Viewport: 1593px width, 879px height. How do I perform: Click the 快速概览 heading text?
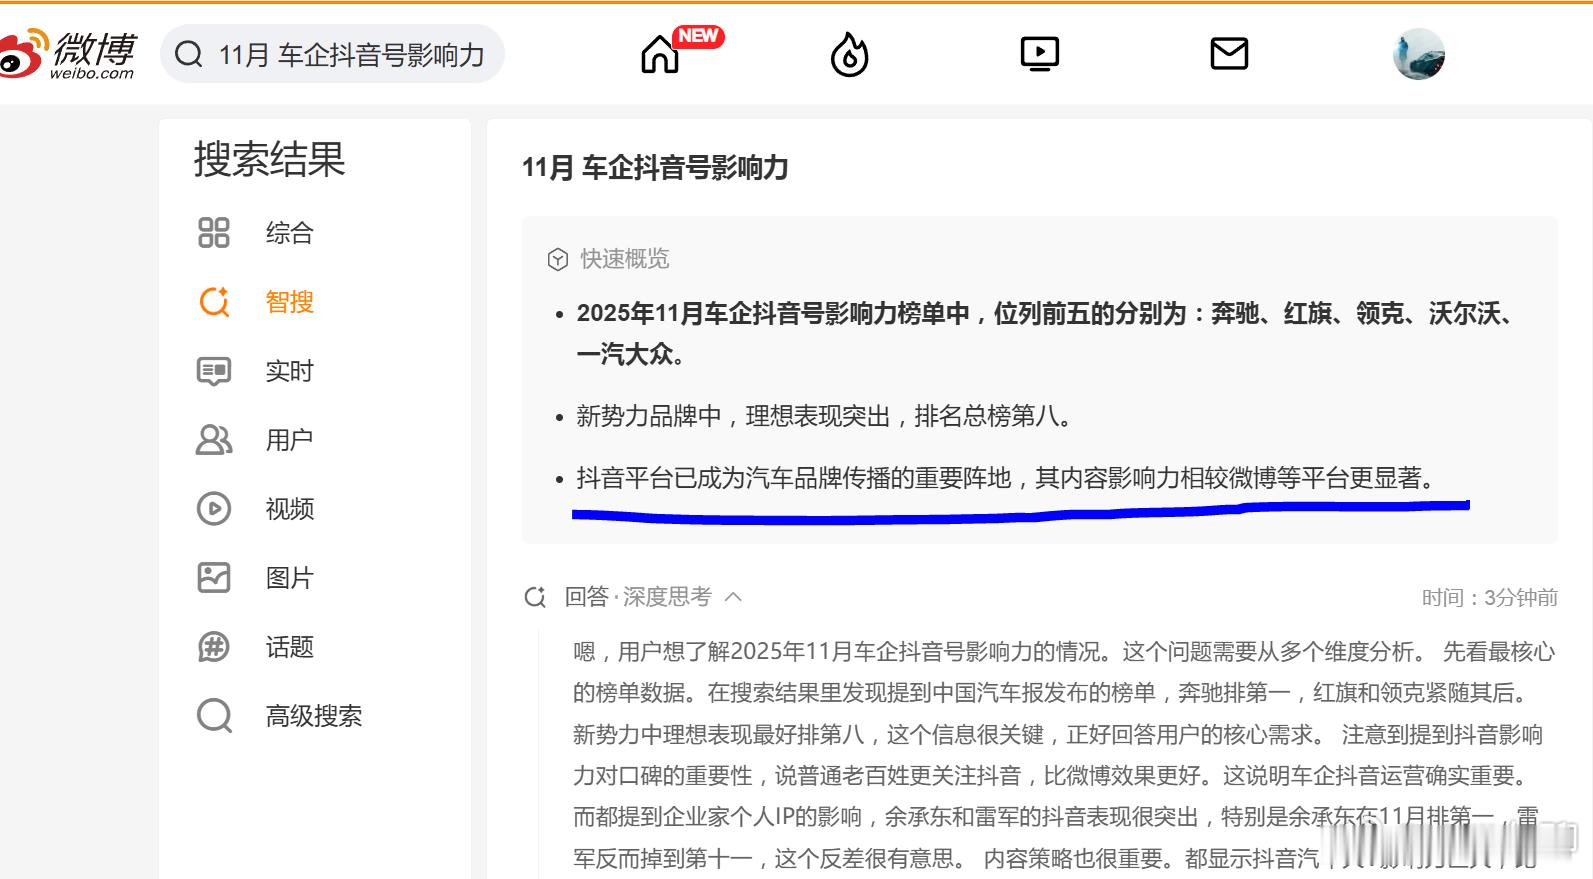pos(625,259)
